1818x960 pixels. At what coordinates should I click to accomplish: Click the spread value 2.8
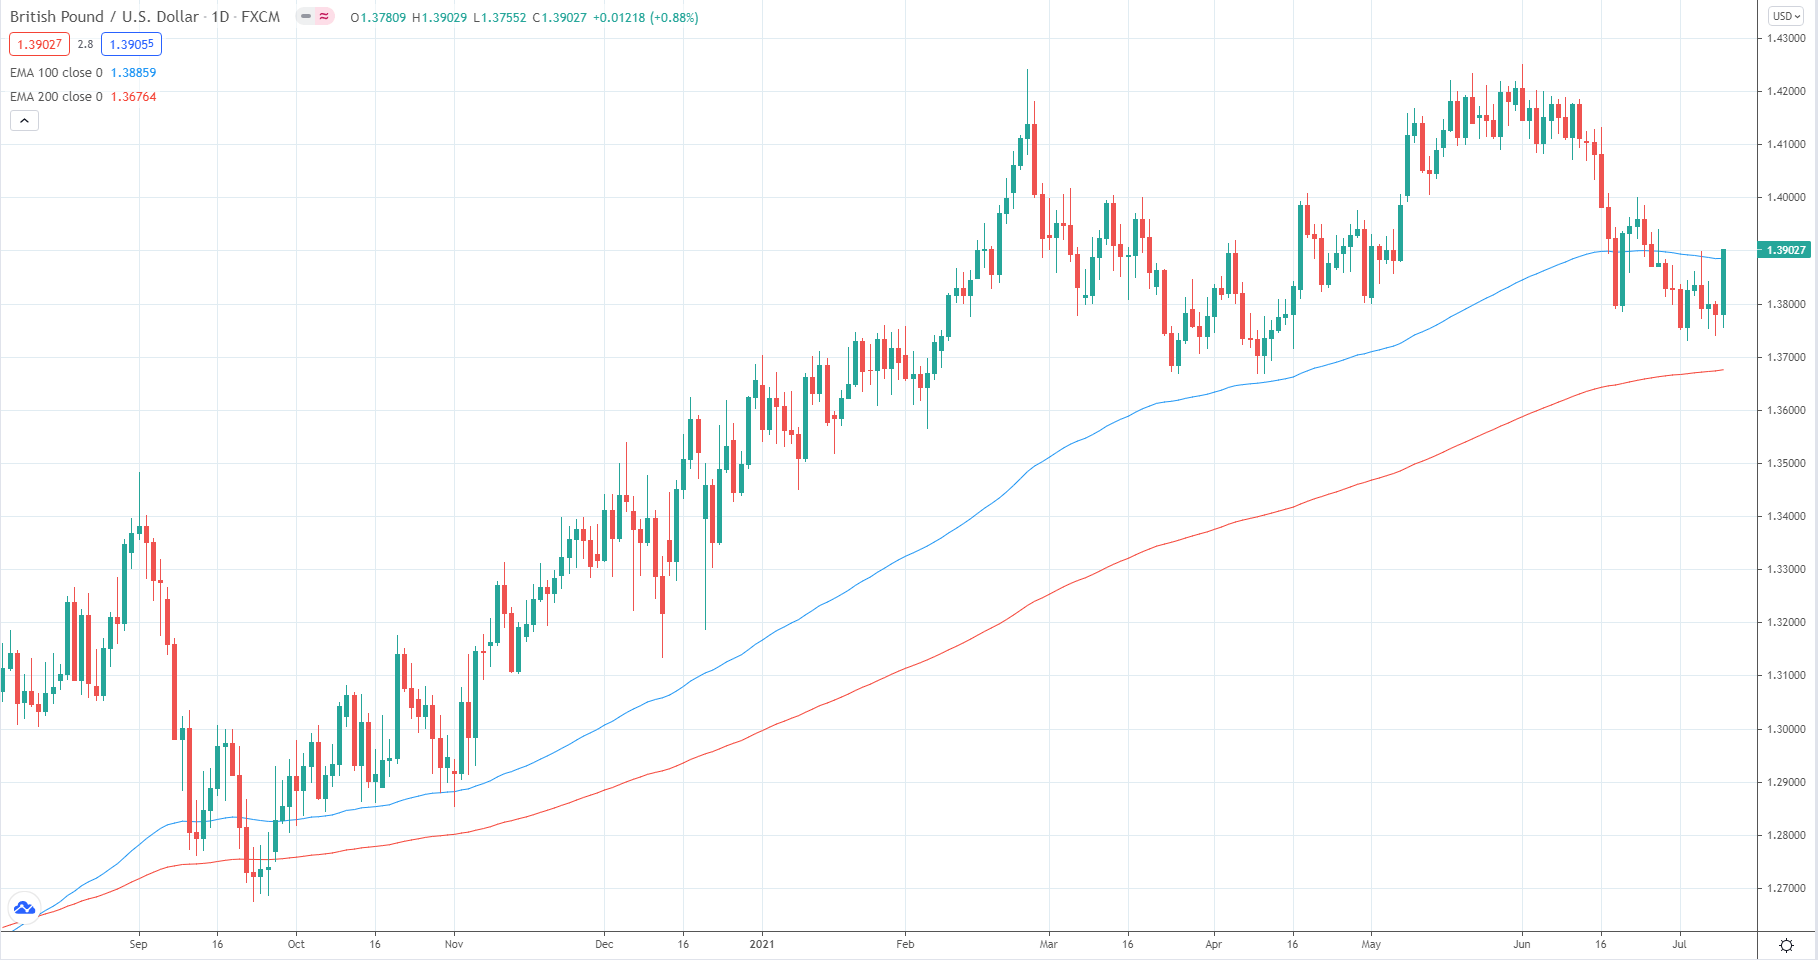tap(85, 44)
